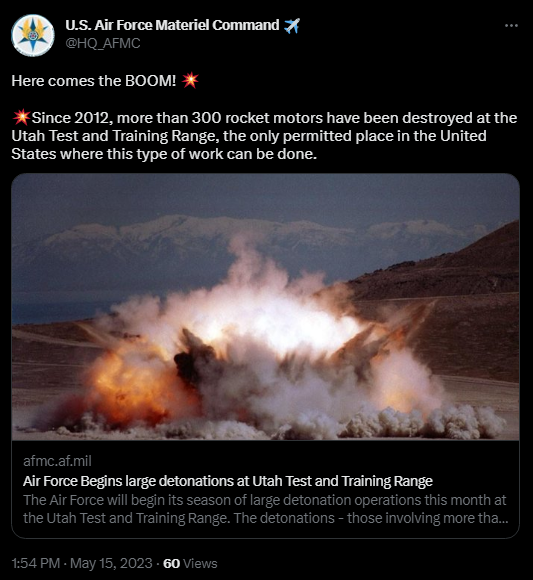The height and width of the screenshot is (580, 533).
Task: Open the explosion photo in link card
Action: click(x=265, y=307)
